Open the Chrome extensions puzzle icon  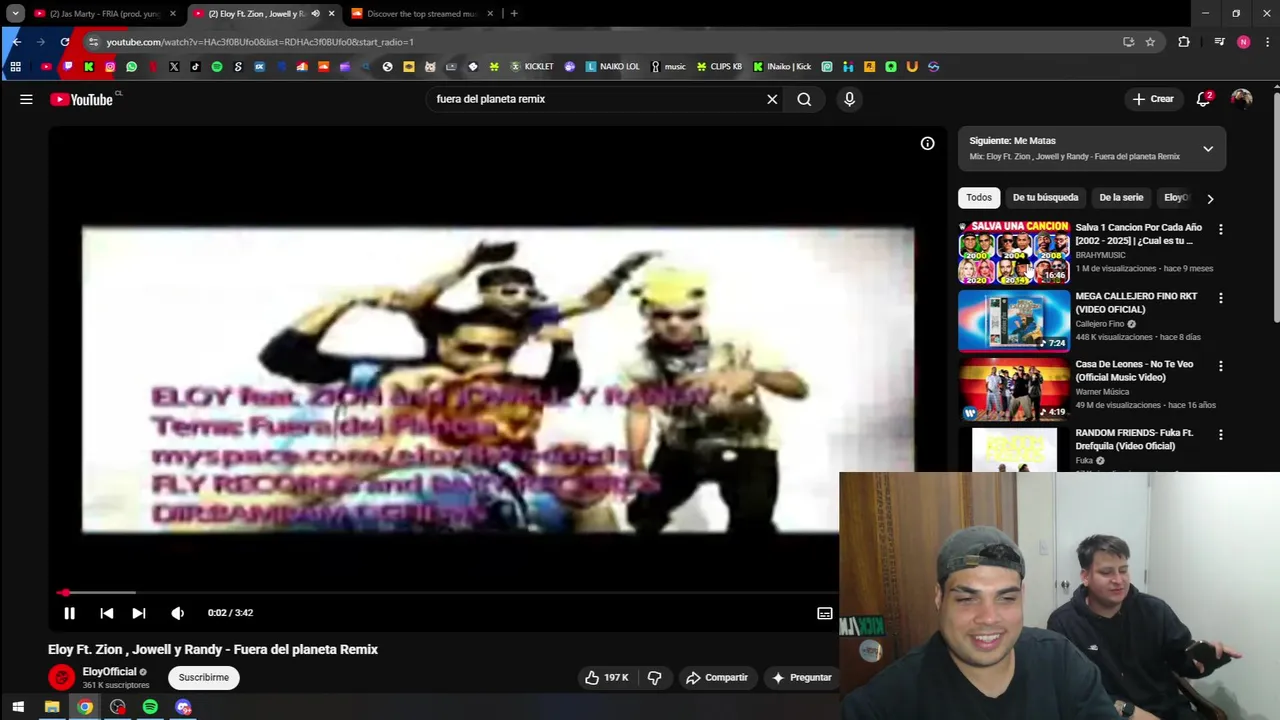click(1184, 42)
